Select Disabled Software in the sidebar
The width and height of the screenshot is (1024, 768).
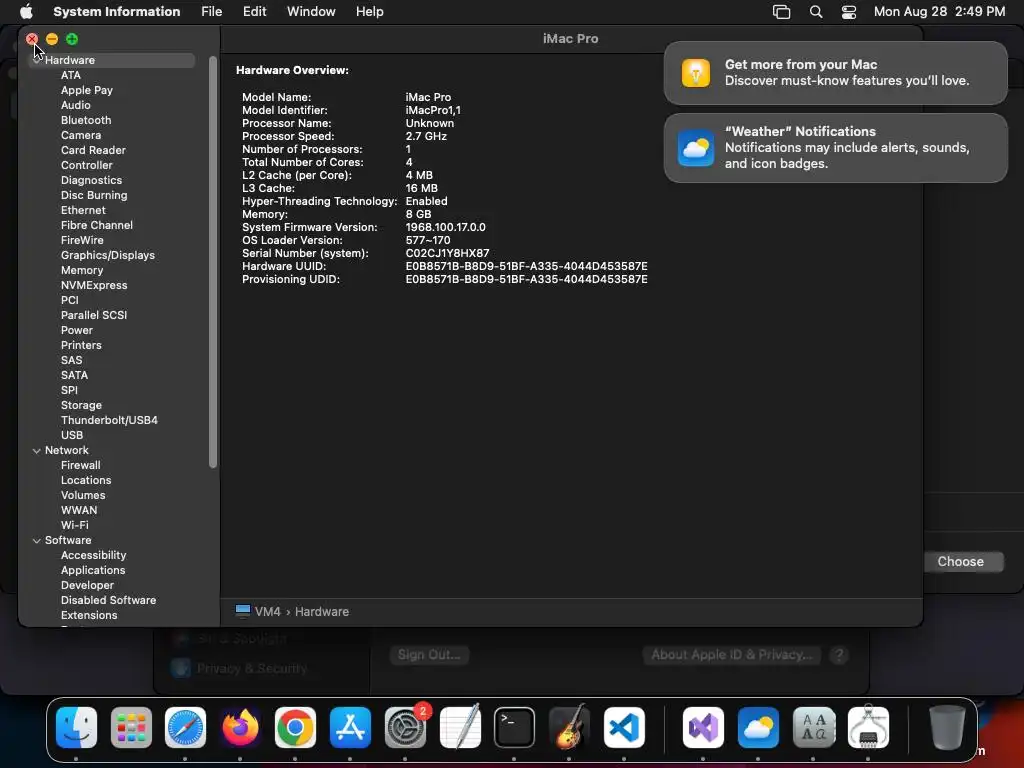pyautogui.click(x=108, y=601)
